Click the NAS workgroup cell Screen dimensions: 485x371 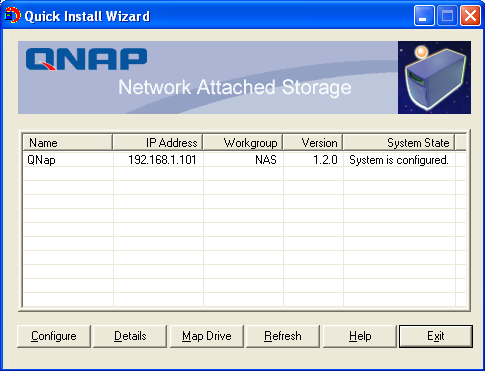(243, 160)
